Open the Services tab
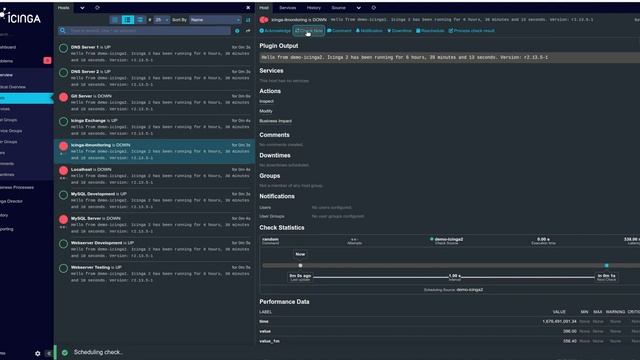 287,8
